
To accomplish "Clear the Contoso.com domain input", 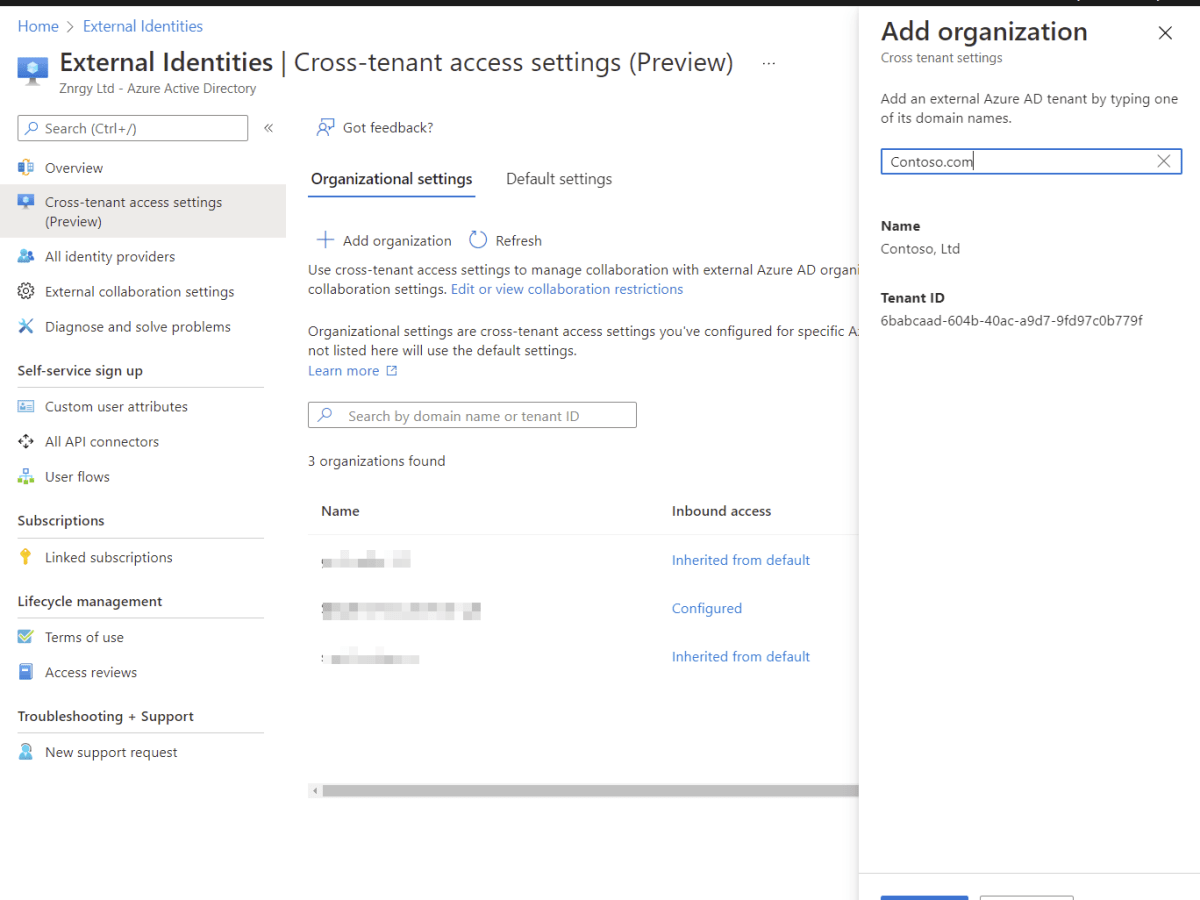I will [x=1163, y=161].
